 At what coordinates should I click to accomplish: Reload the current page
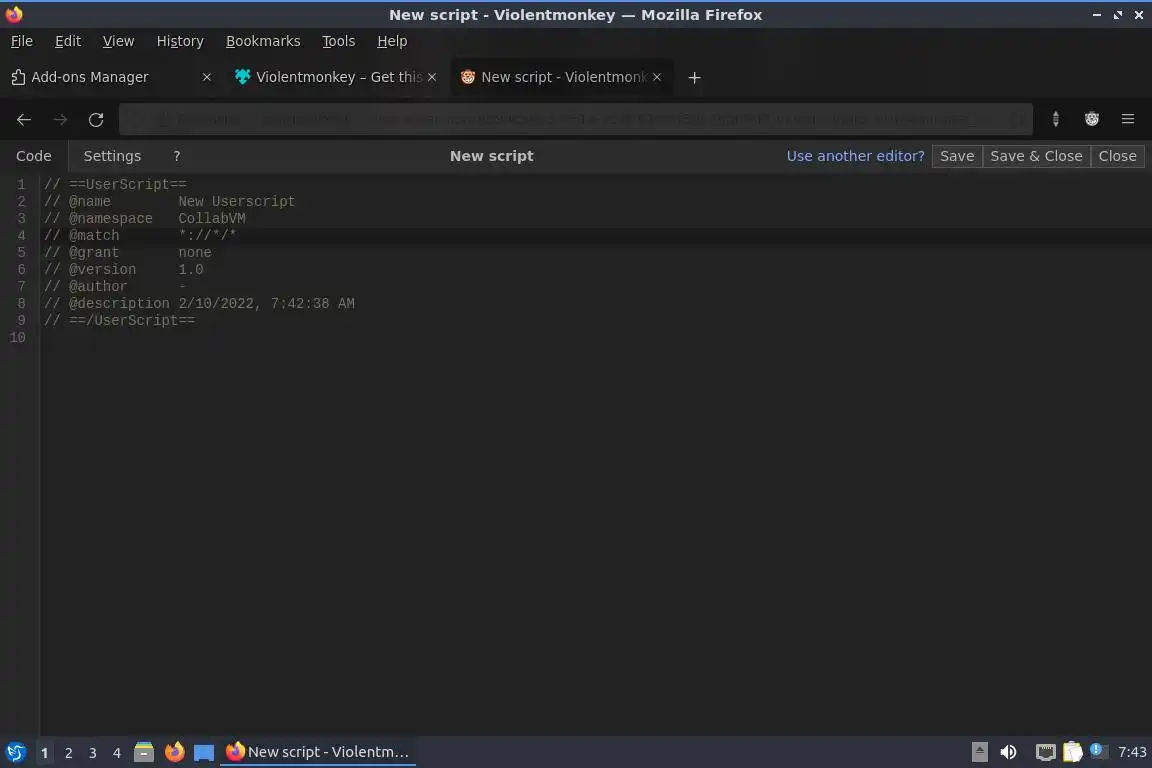[x=96, y=120]
